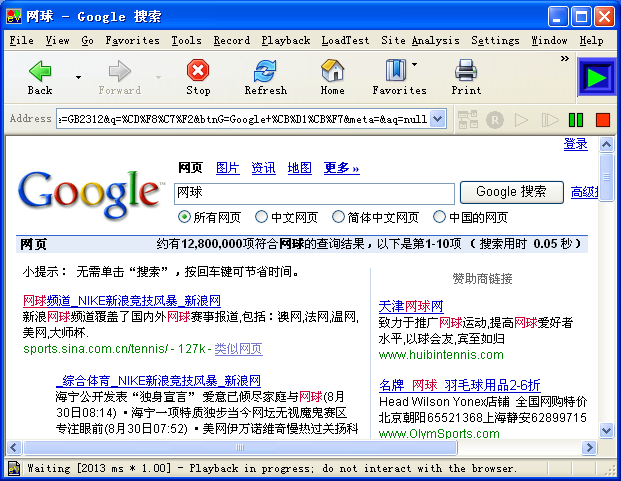Click the 类似网页 similar pages link
Viewport: 621px width, 481px height.
pyautogui.click(x=238, y=349)
